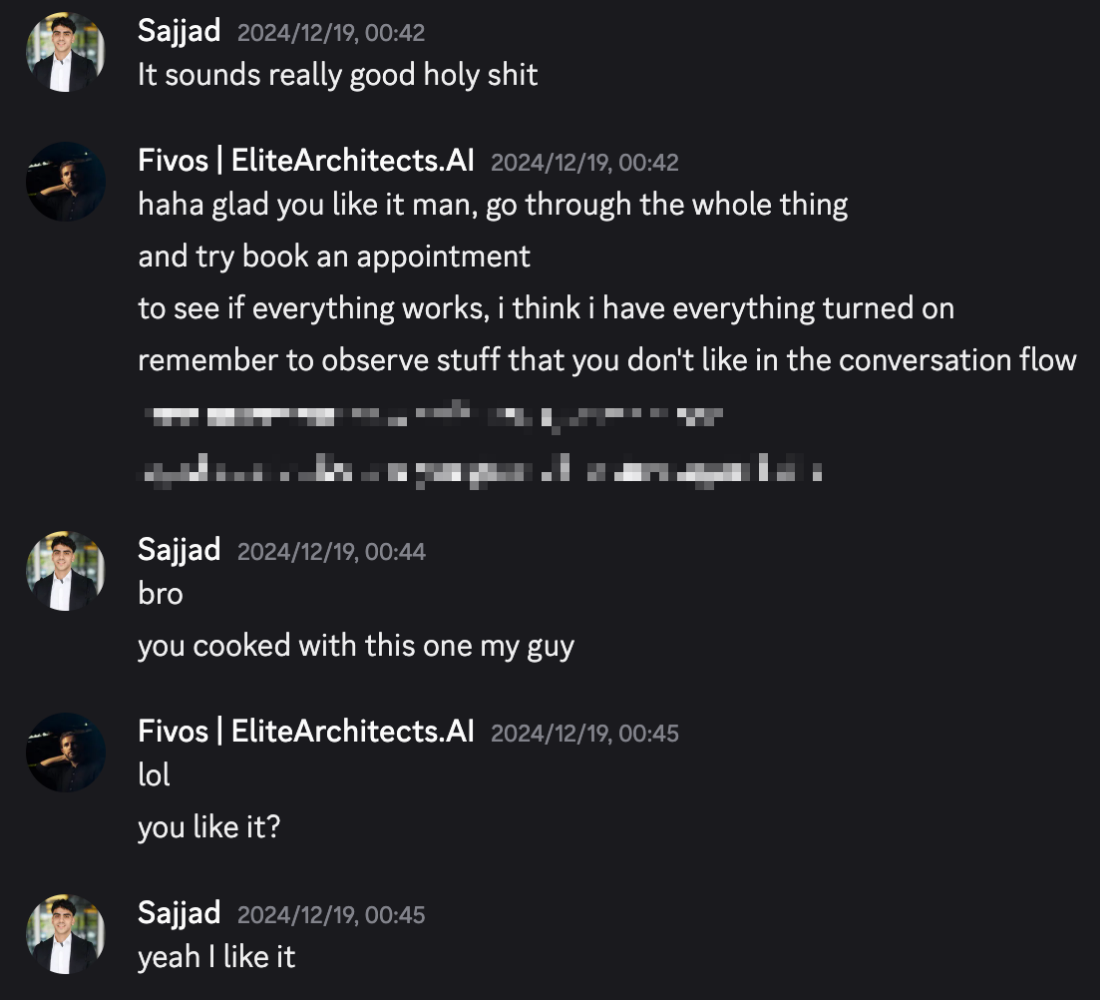This screenshot has width=1100, height=1000.
Task: Click Sajjad's avatar beside the "bro" message
Action: tap(65, 571)
